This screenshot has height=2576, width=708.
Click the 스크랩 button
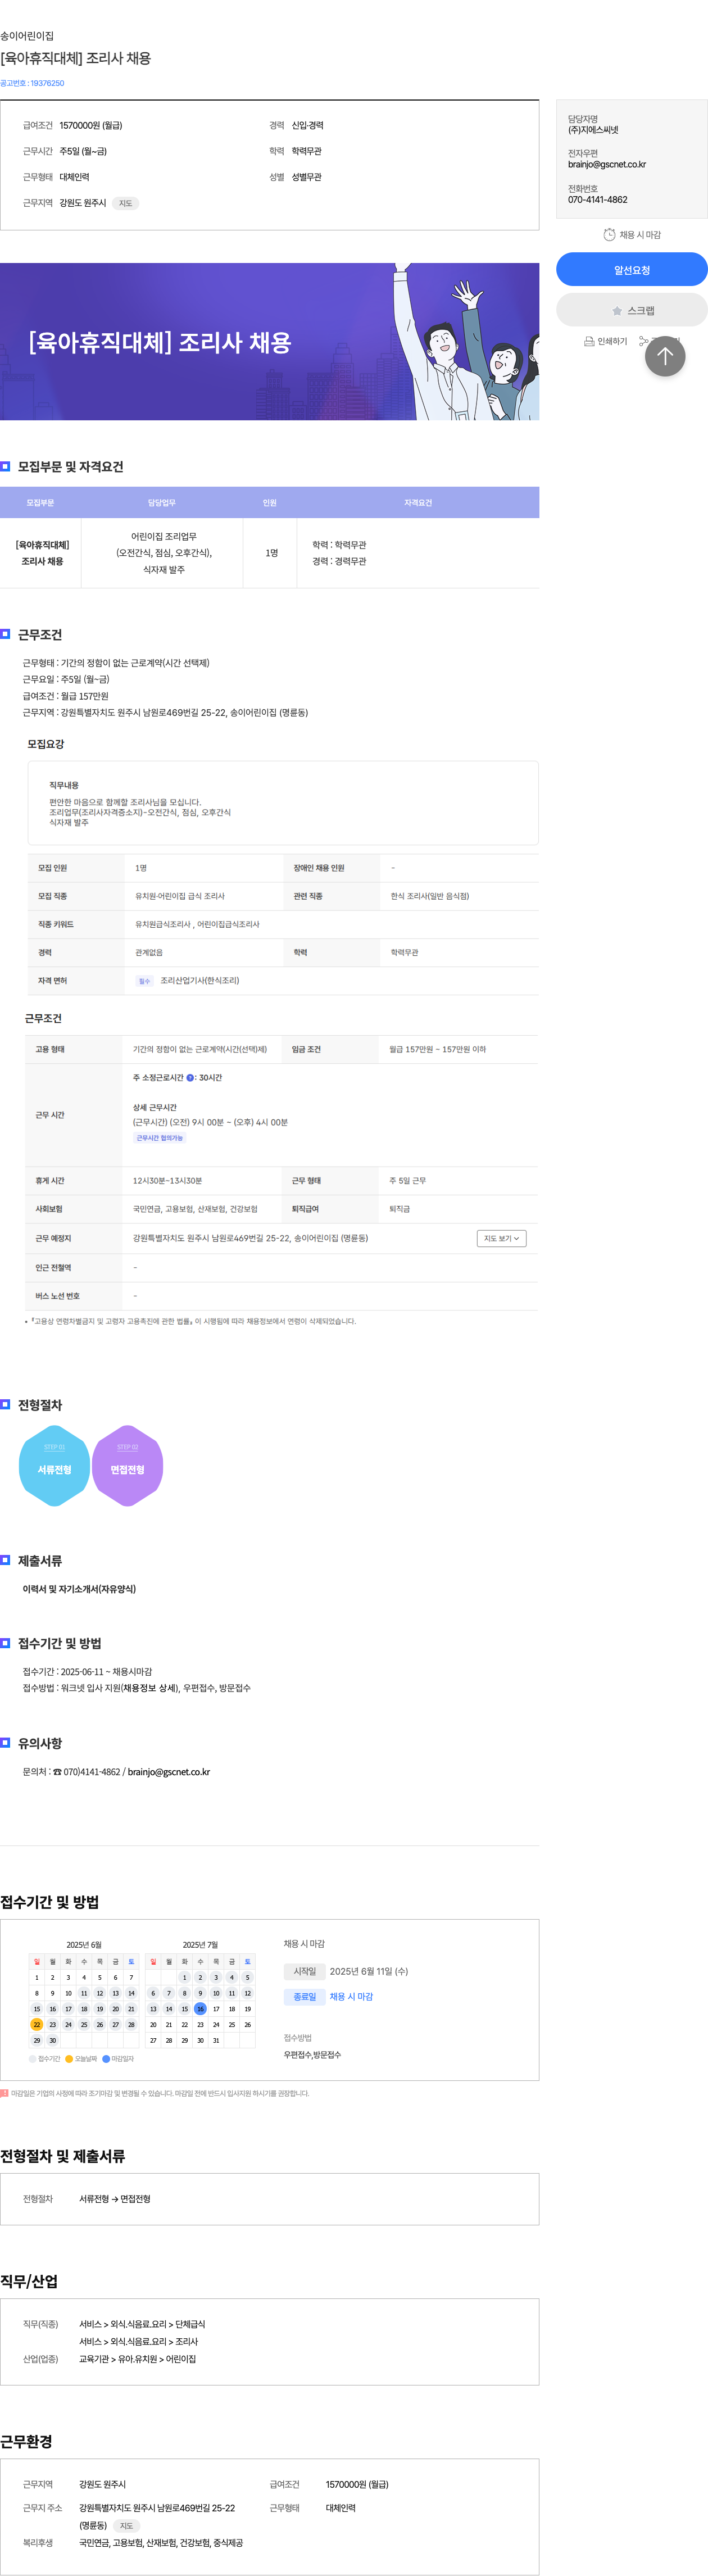(631, 310)
